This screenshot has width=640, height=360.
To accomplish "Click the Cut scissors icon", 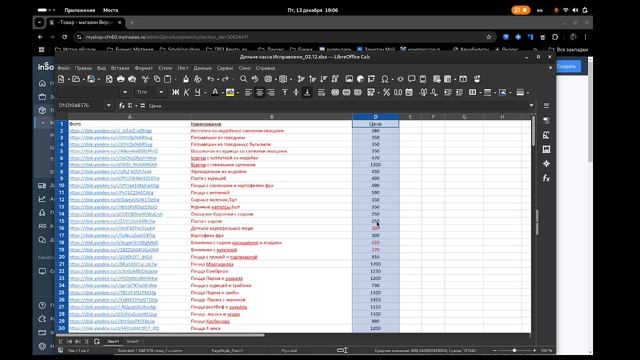I will tap(145, 79).
